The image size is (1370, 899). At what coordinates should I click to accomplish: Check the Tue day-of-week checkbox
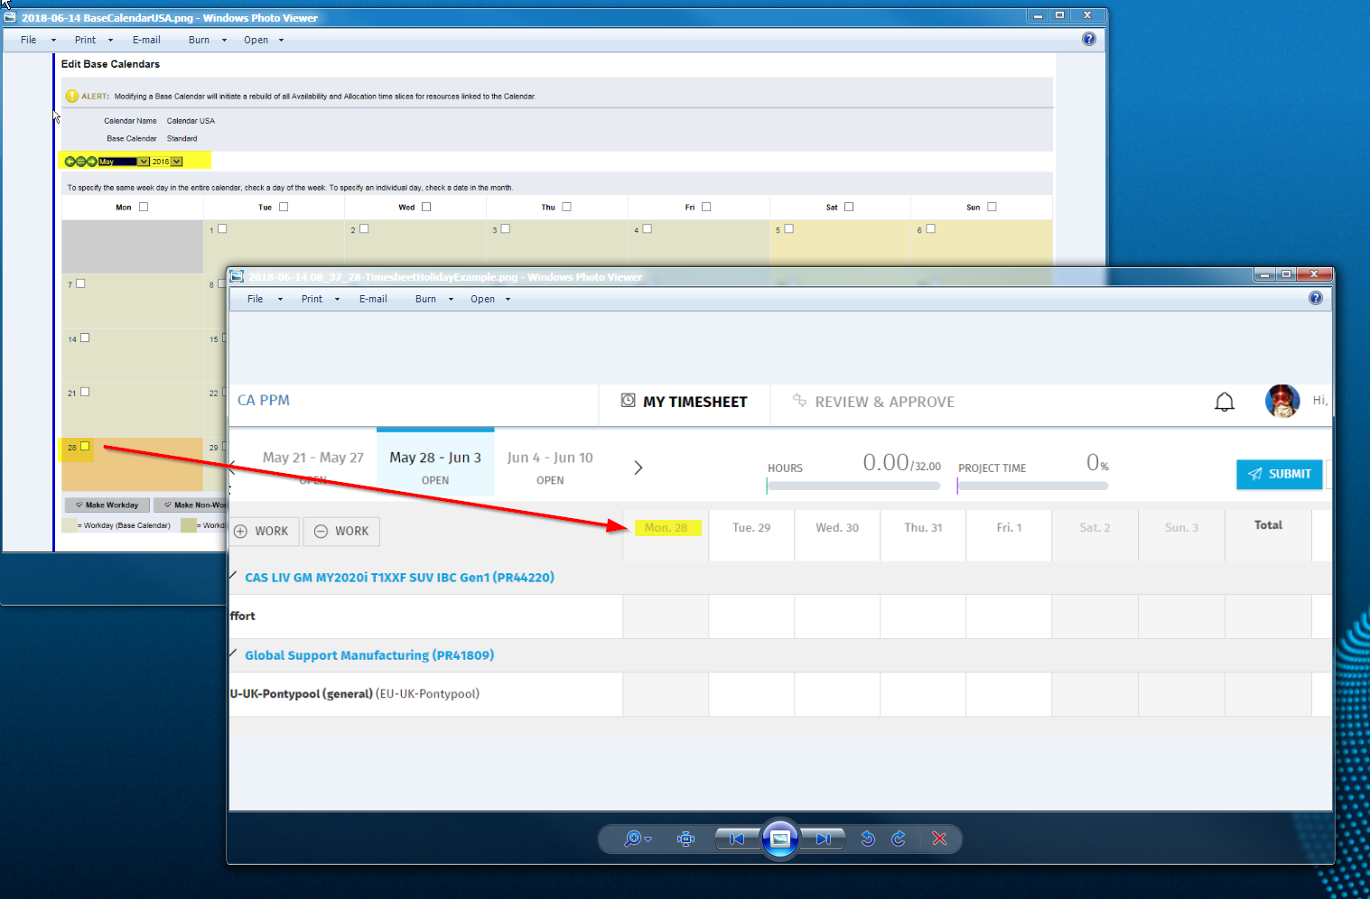tap(283, 206)
